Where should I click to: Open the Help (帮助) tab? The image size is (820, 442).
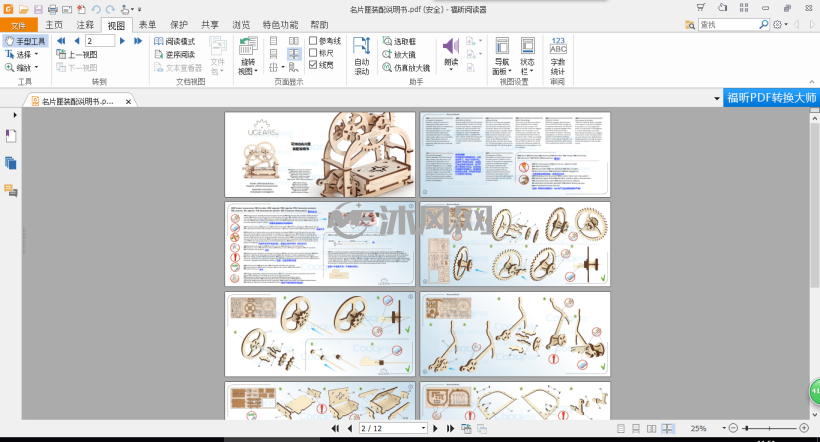(x=319, y=25)
